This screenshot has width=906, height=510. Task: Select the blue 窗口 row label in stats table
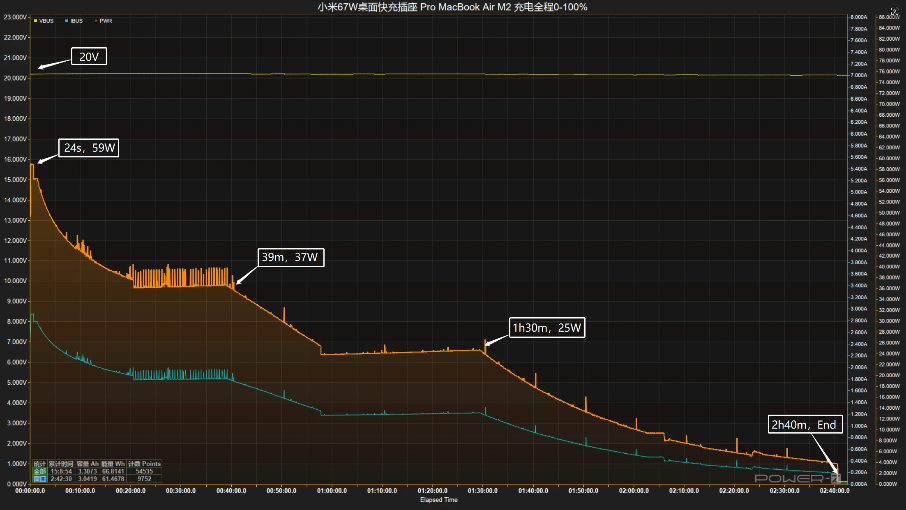point(39,479)
